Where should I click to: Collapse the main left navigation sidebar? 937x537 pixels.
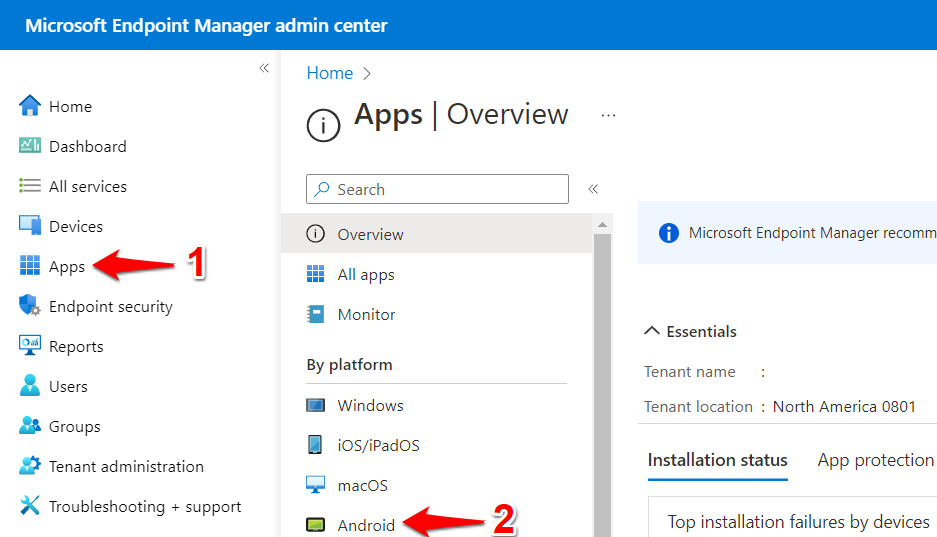pyautogui.click(x=264, y=68)
